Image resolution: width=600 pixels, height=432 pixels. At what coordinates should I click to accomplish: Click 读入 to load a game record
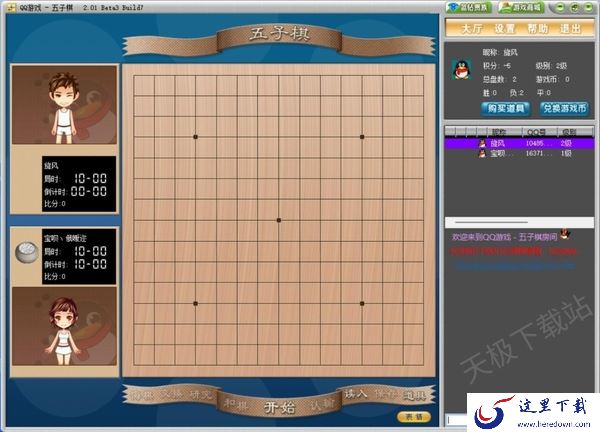coord(355,393)
